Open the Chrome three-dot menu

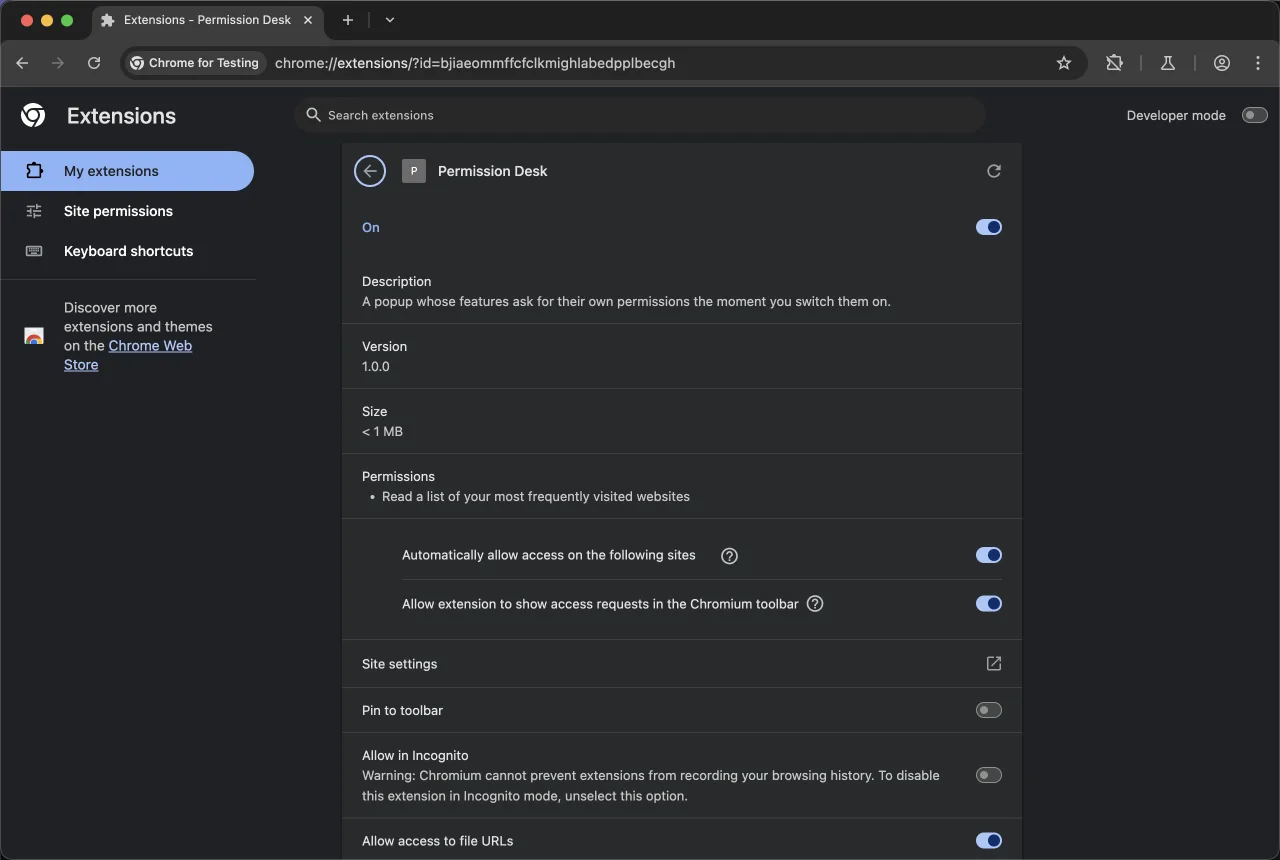pyautogui.click(x=1258, y=63)
